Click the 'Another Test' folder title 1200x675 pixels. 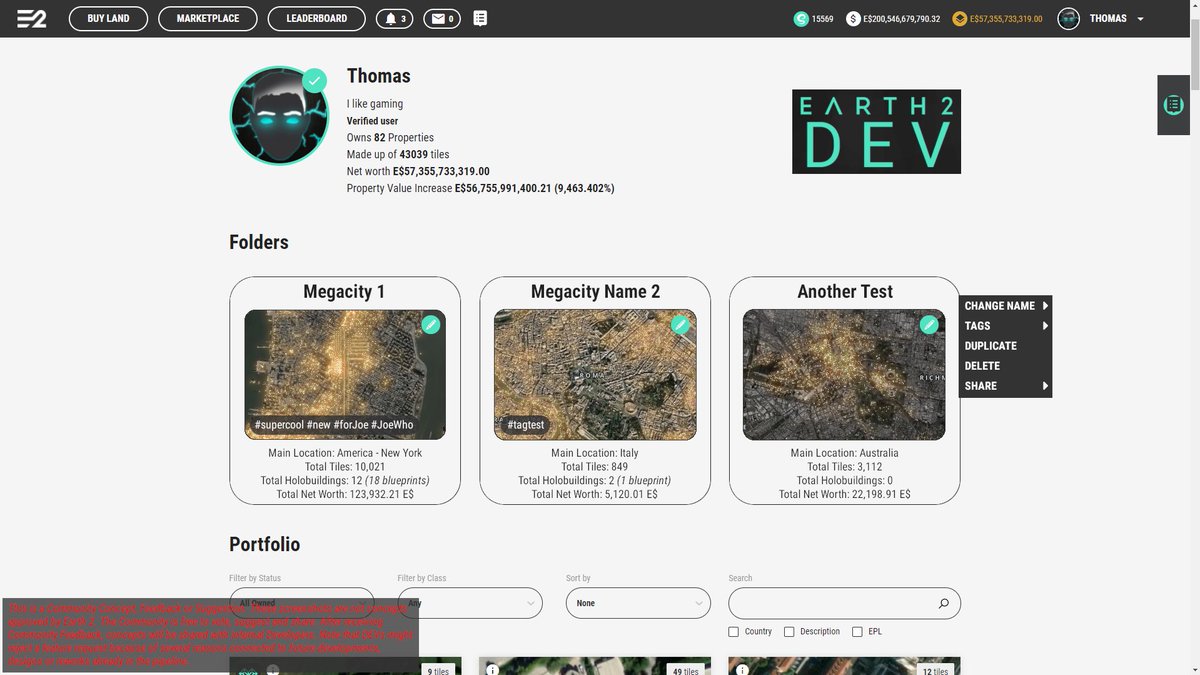845,292
